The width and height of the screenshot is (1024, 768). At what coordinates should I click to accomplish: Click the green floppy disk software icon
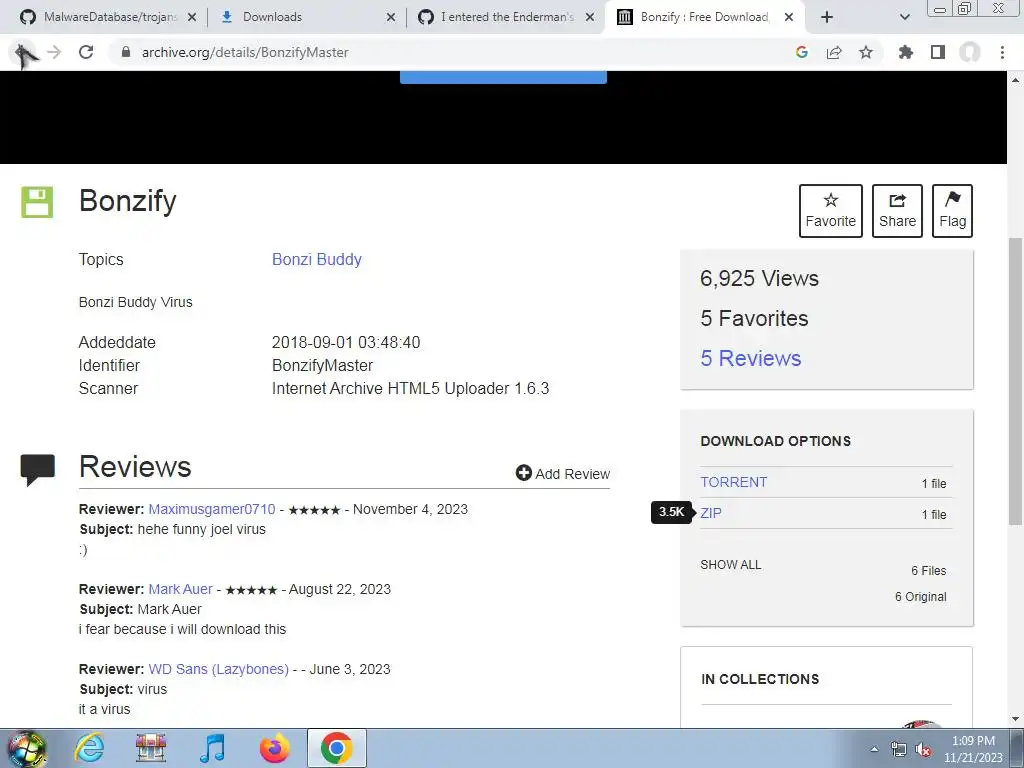37,202
